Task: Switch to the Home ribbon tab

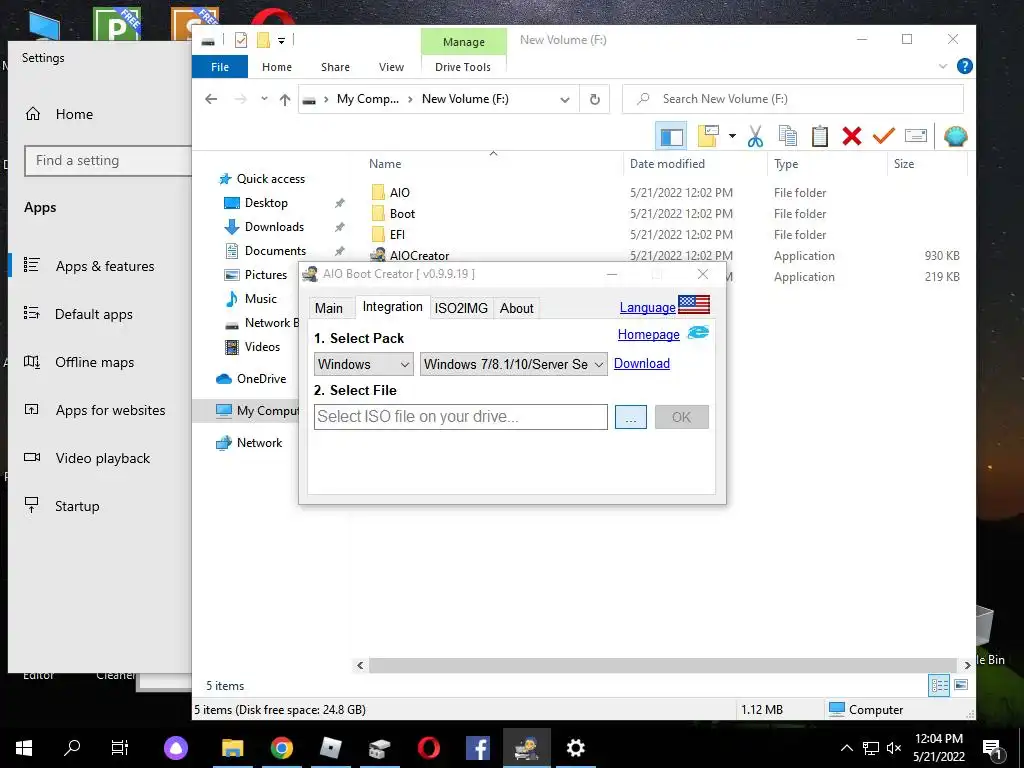Action: click(277, 67)
